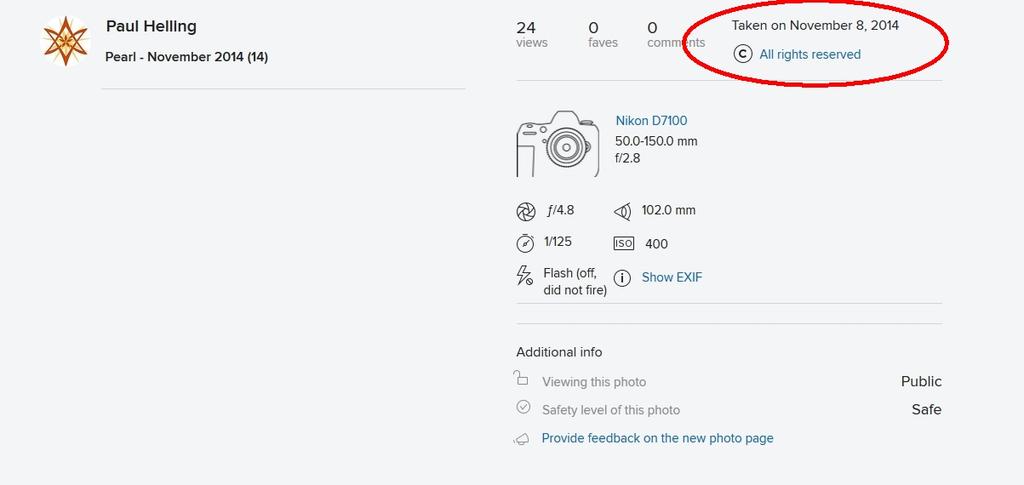The image size is (1024, 485).
Task: Open the Pearl - November 2014 album
Action: click(186, 57)
